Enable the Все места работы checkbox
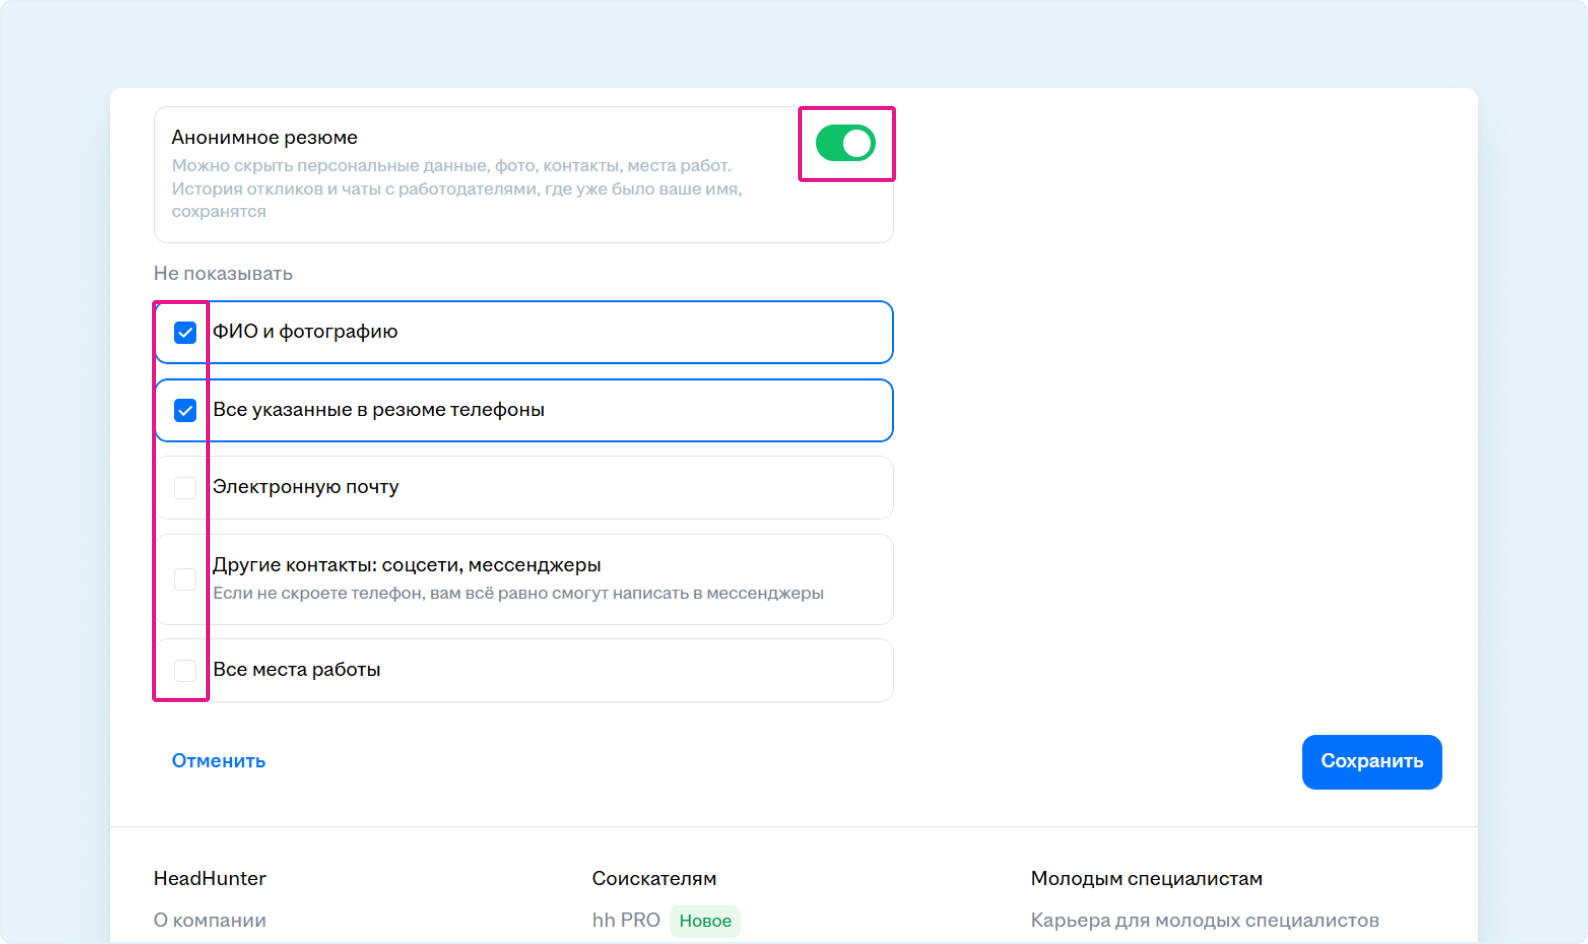The height and width of the screenshot is (944, 1588). (185, 670)
